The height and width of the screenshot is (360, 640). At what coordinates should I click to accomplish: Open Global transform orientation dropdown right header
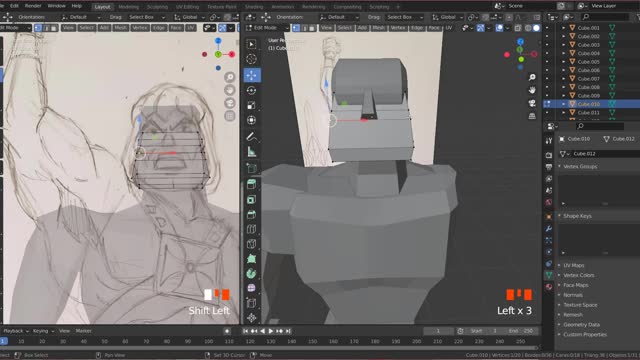point(448,17)
